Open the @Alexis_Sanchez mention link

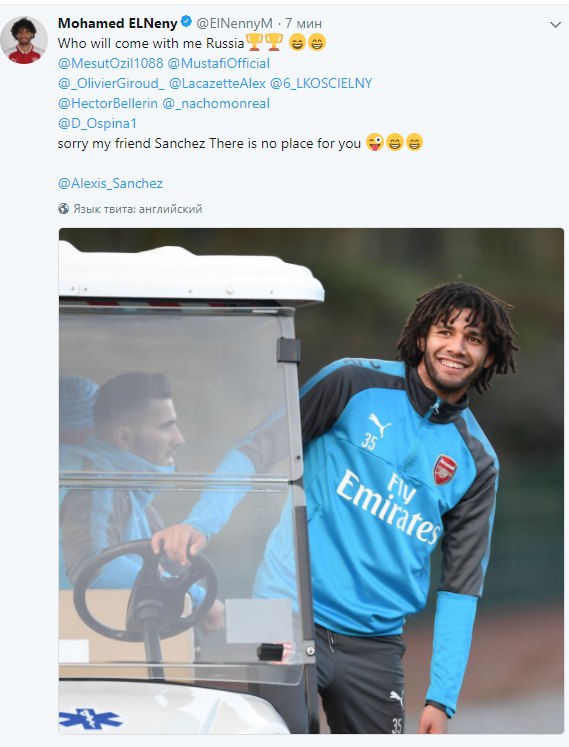coord(110,183)
